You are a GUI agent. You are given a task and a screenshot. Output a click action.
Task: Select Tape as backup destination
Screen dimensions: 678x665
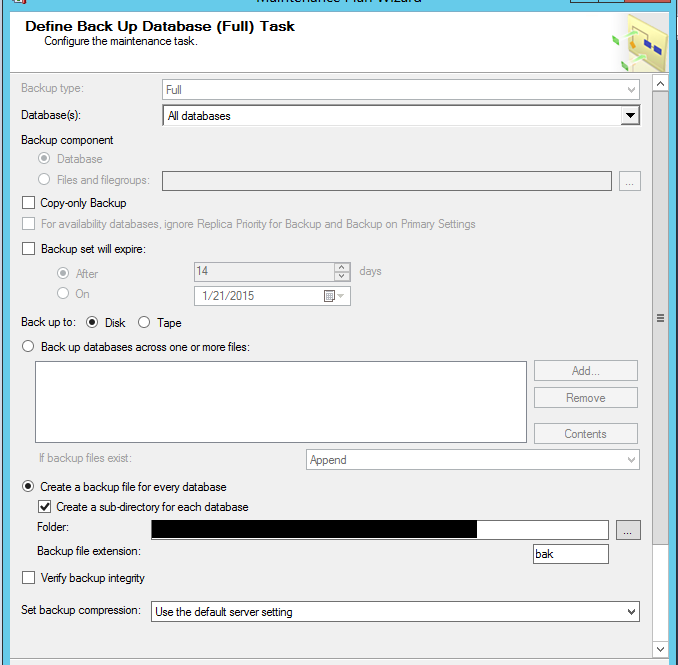tap(144, 323)
